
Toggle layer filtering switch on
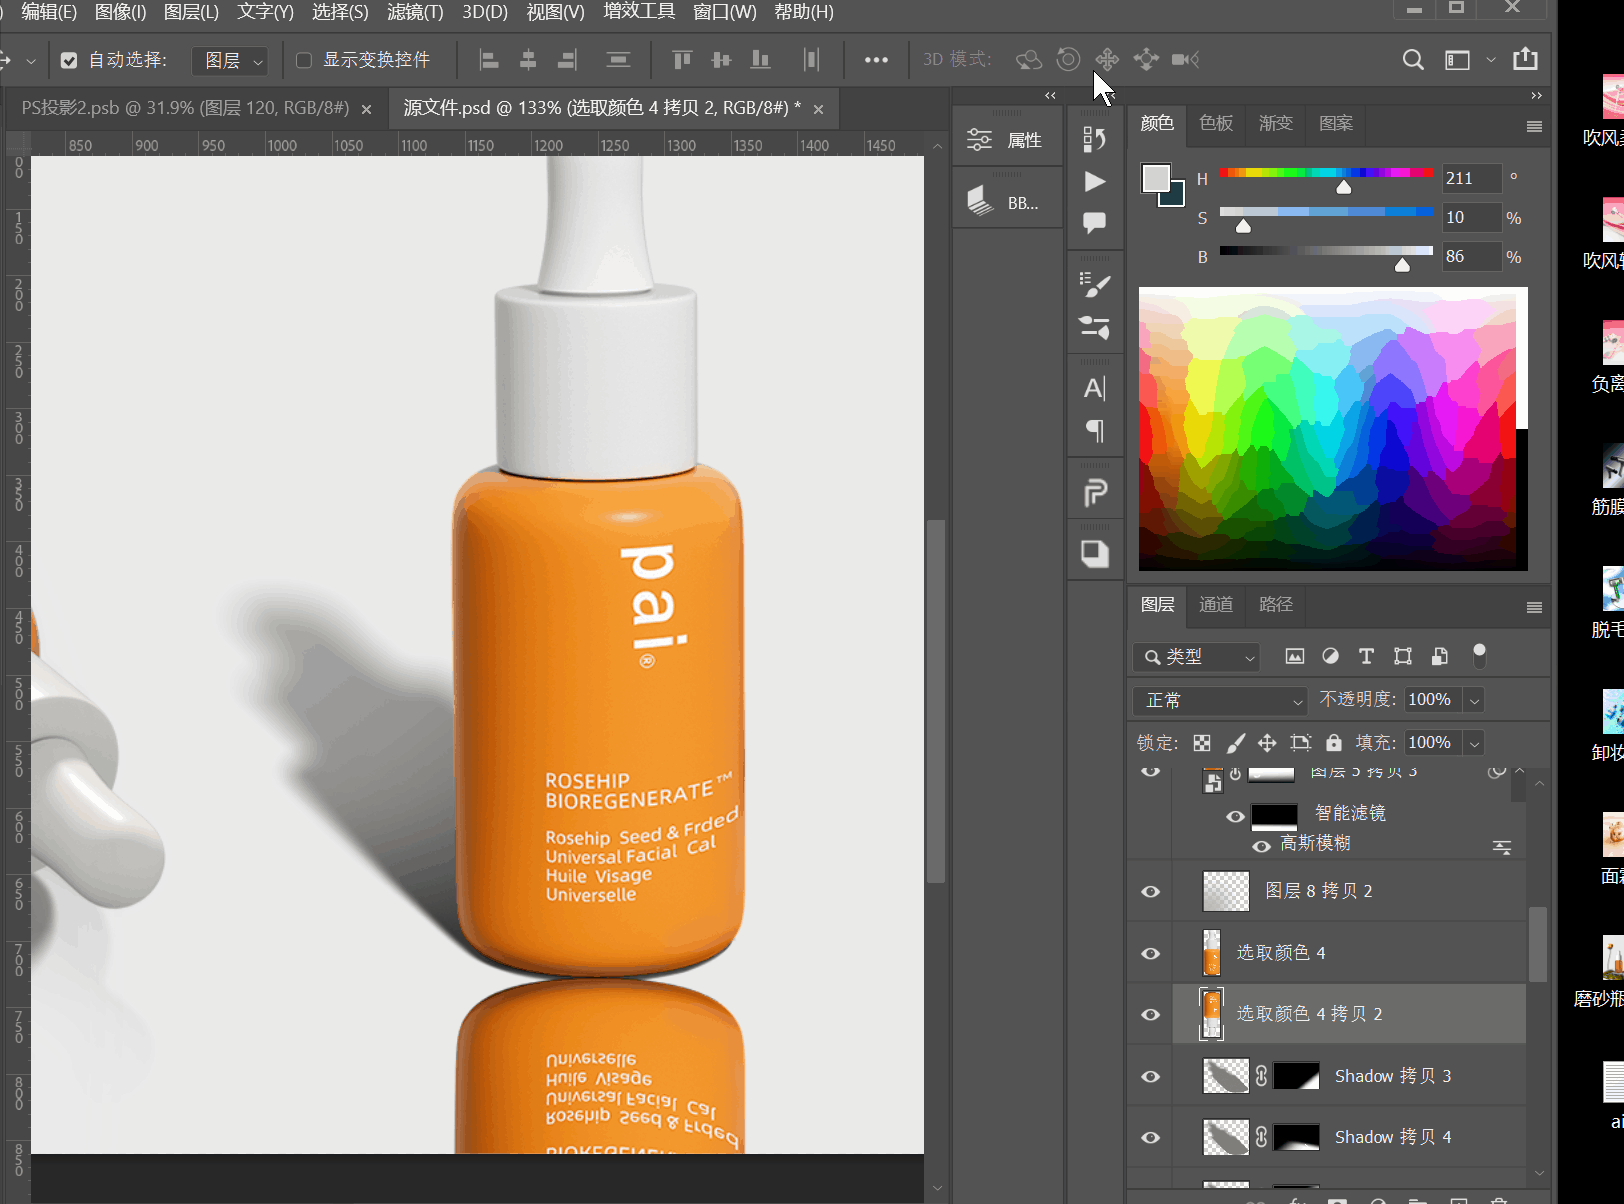point(1479,656)
